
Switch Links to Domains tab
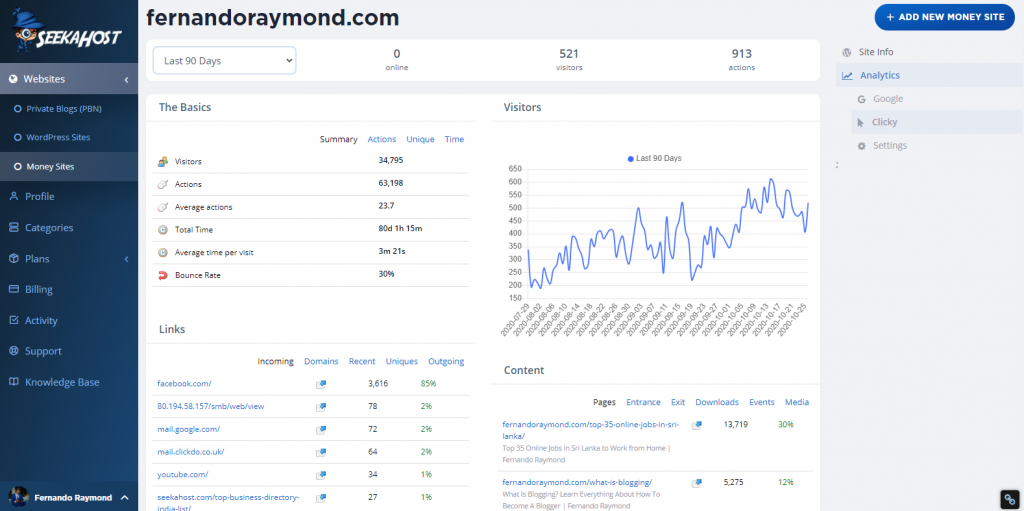321,361
